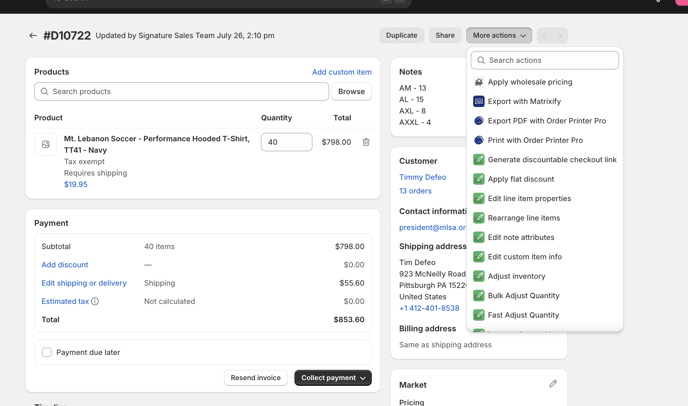688x406 pixels.
Task: Click the product image placeholder icon
Action: pyautogui.click(x=46, y=145)
